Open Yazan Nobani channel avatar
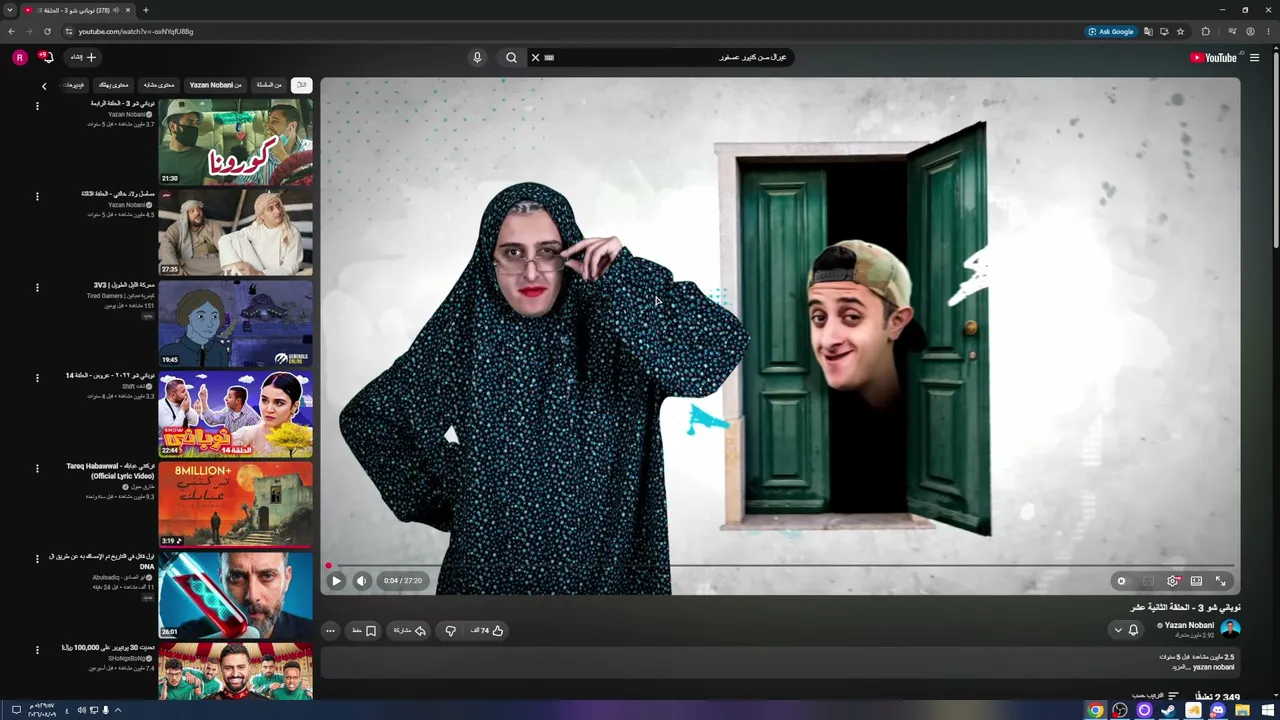This screenshot has width=1280, height=720. click(1230, 628)
